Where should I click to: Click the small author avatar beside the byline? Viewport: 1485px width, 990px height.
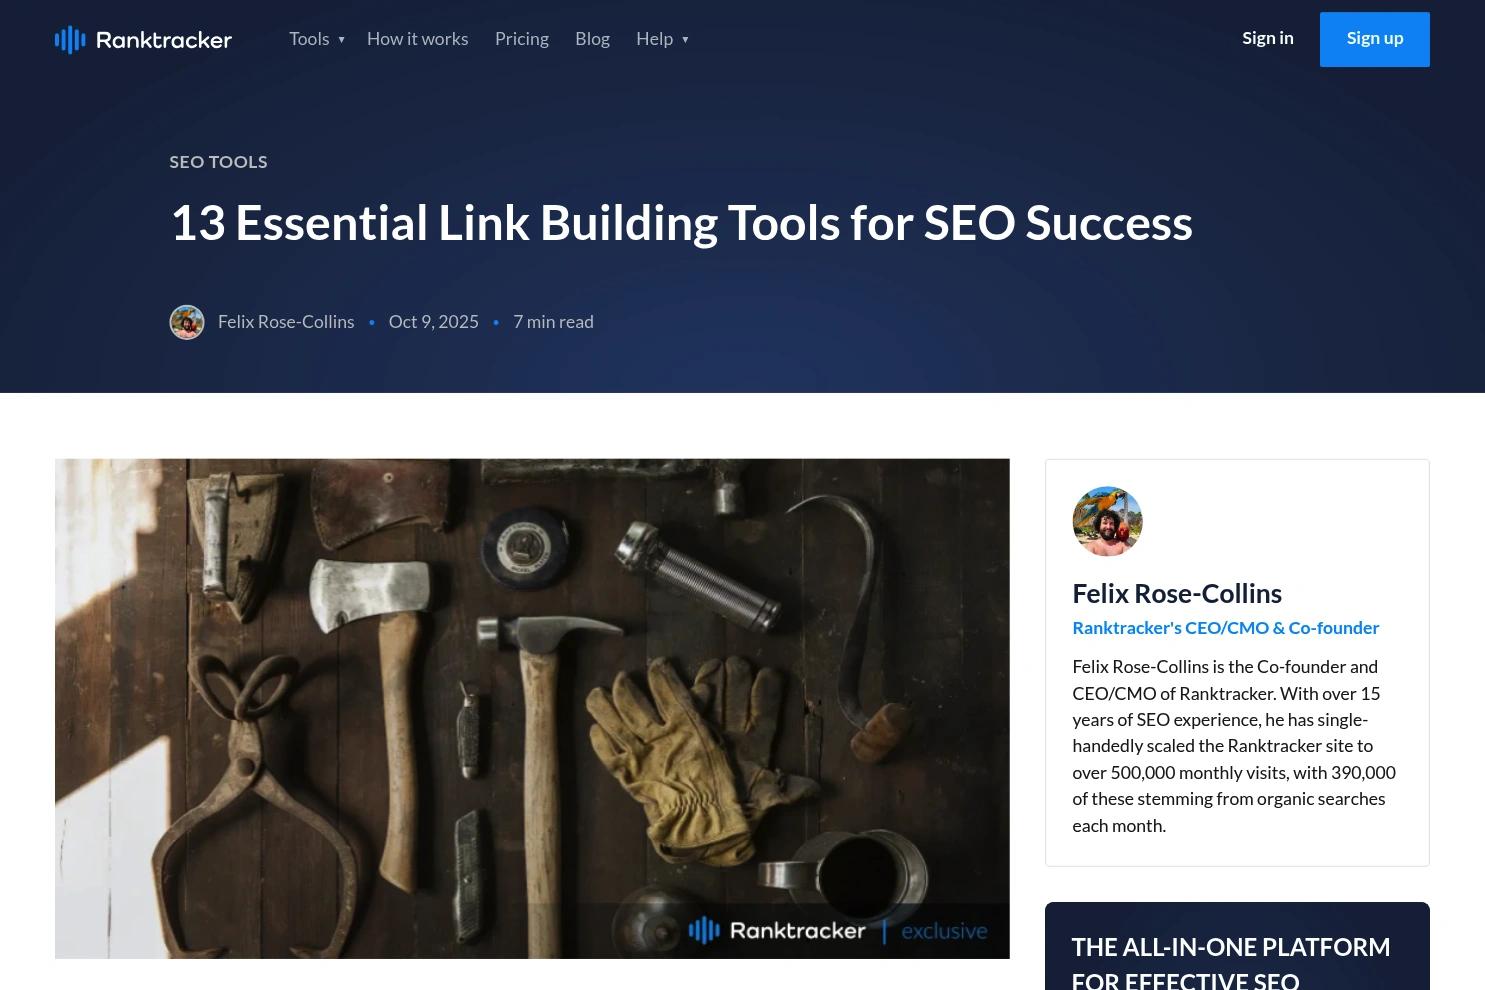(x=187, y=322)
